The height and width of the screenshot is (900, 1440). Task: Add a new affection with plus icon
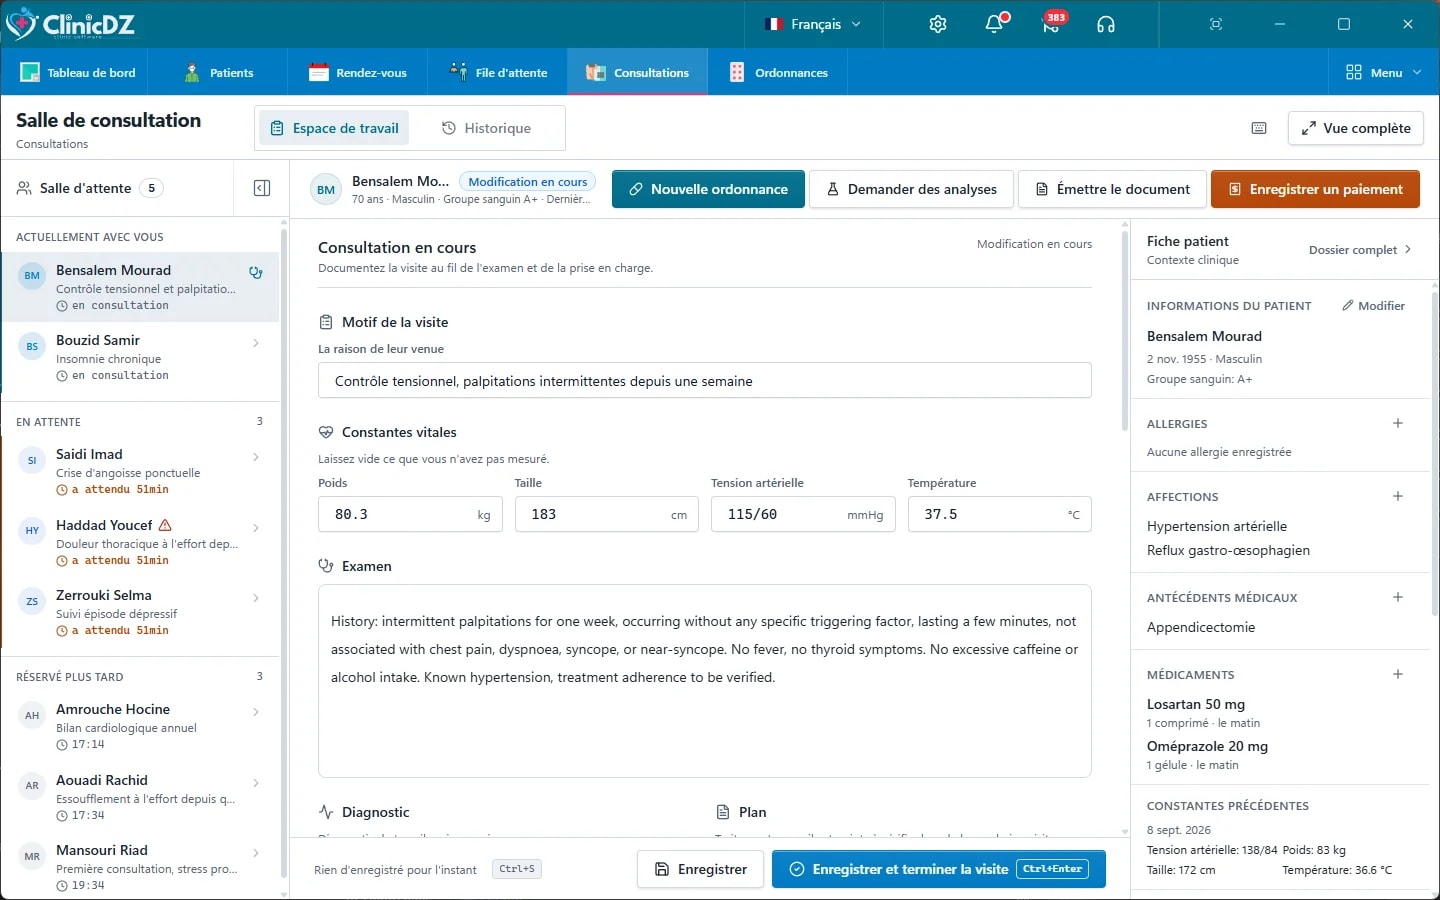[x=1398, y=496]
